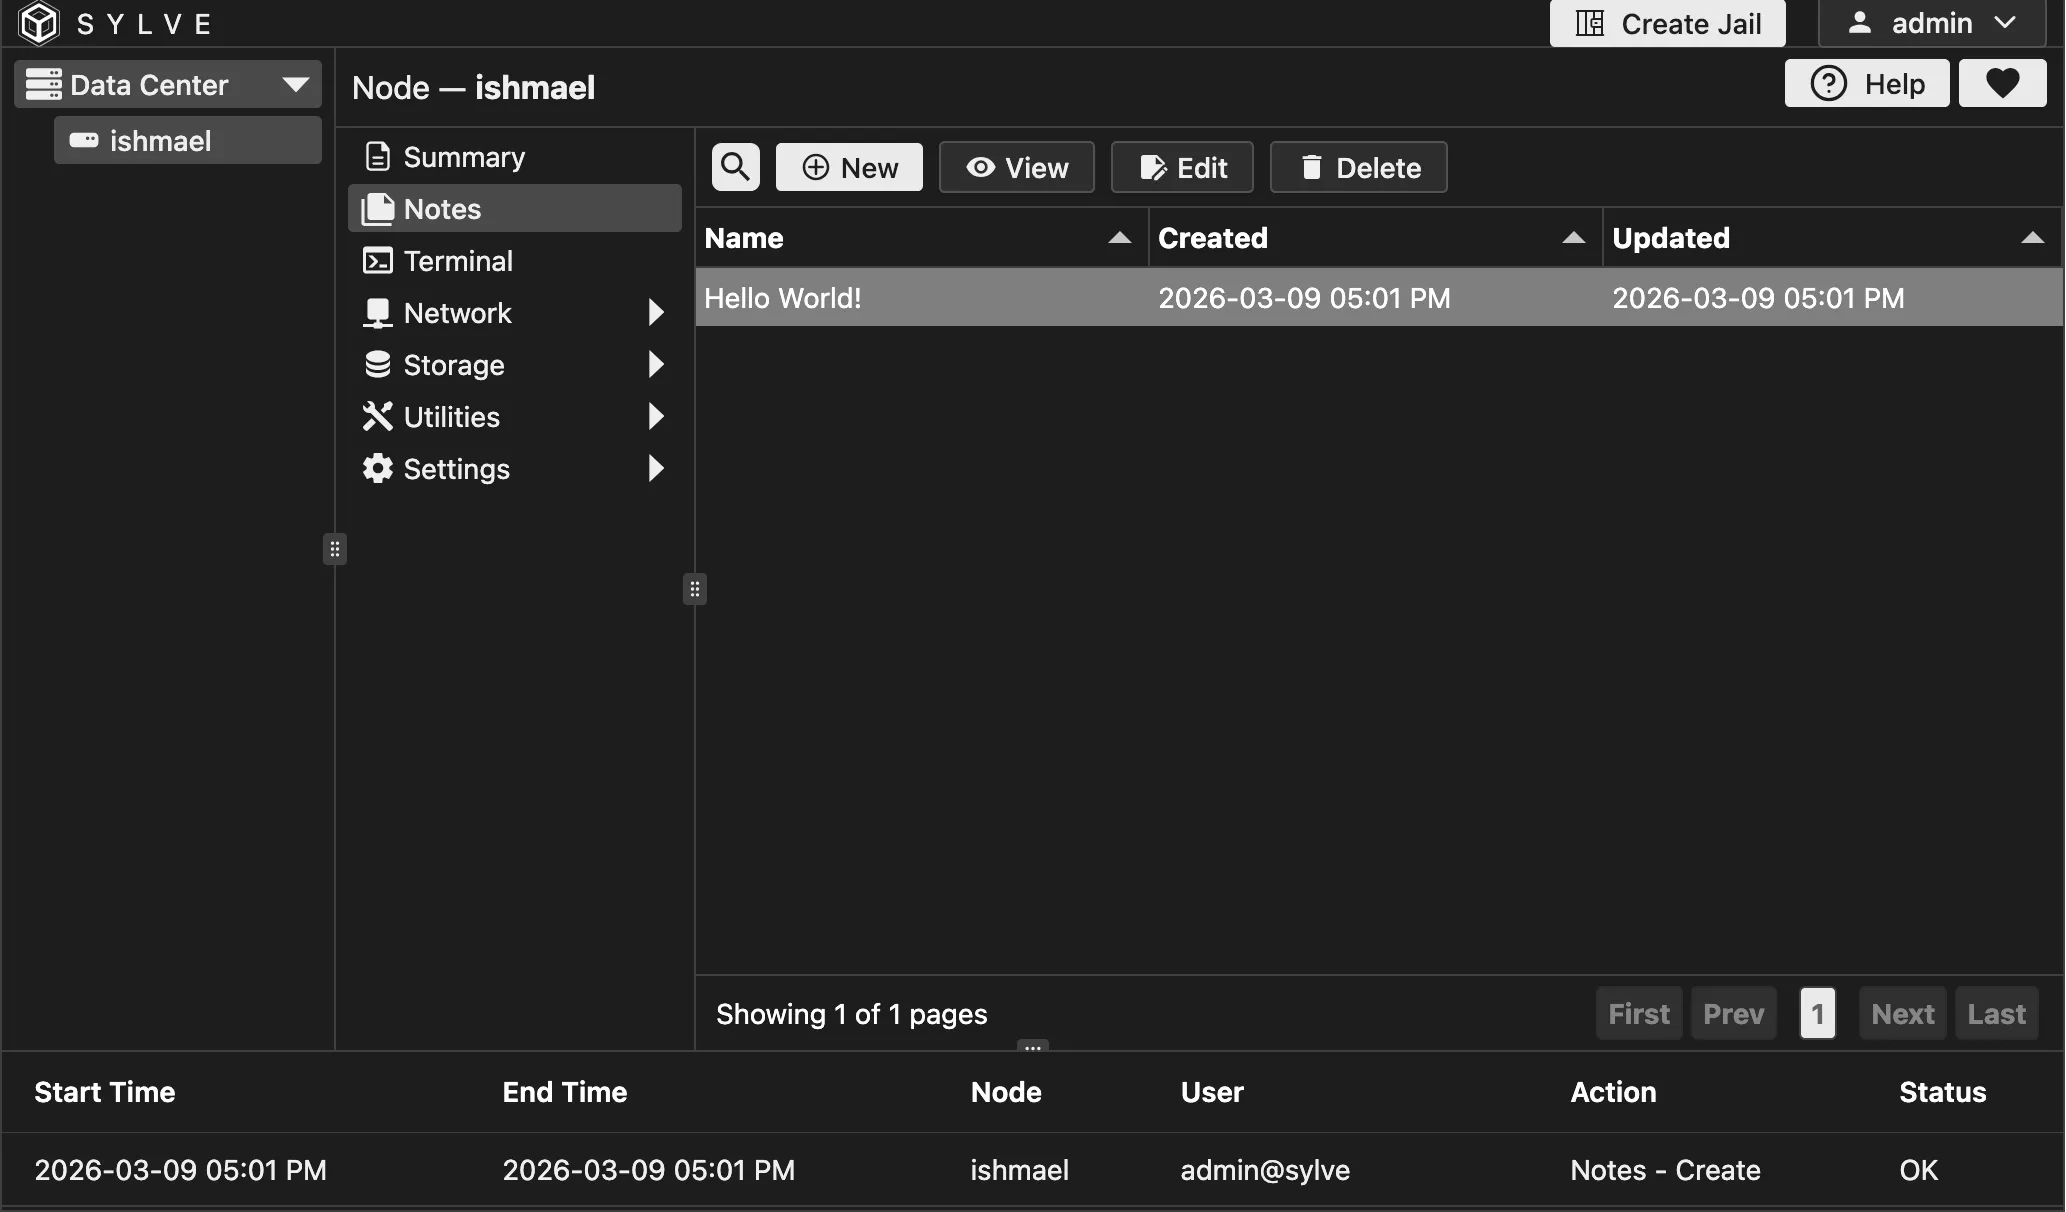Sort table by Name column
Viewport: 2066px width, 1212px height.
pyautogui.click(x=743, y=238)
